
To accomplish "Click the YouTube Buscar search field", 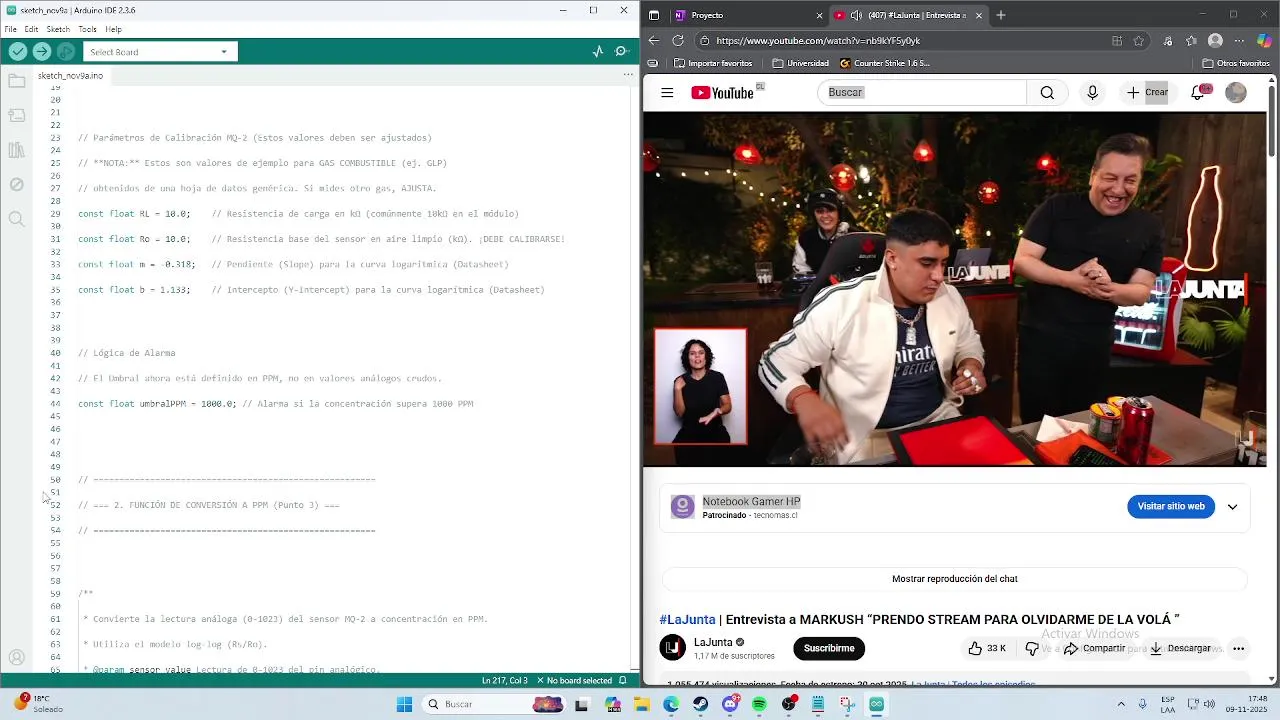I will 922,92.
